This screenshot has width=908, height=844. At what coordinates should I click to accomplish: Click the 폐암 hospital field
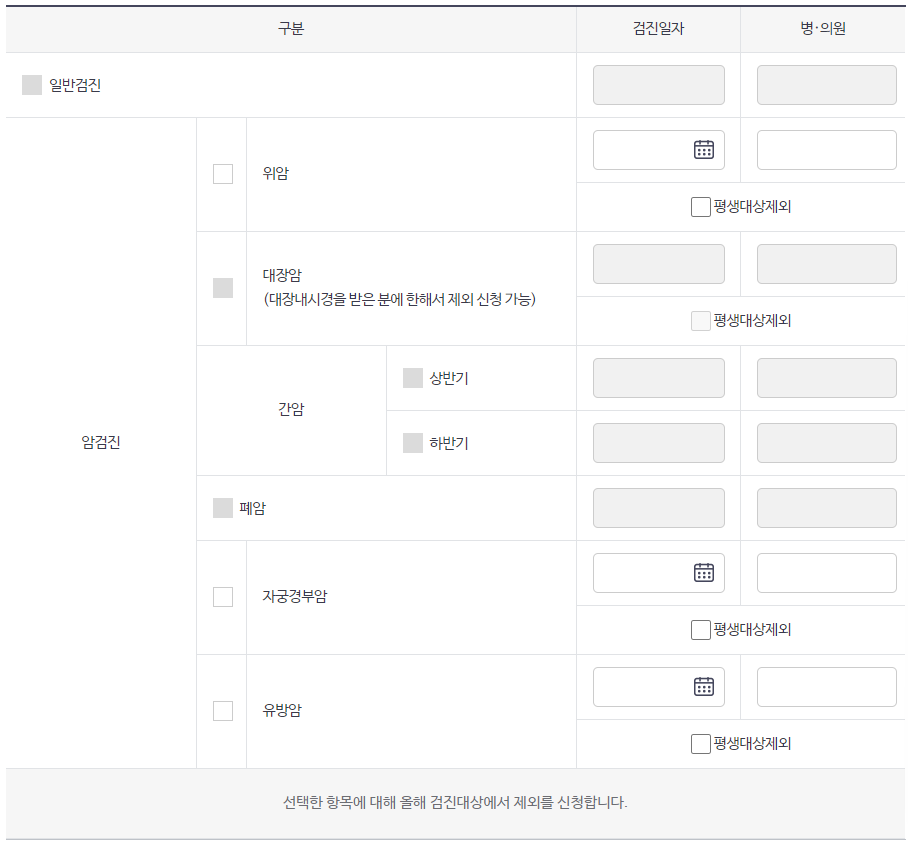pos(827,508)
